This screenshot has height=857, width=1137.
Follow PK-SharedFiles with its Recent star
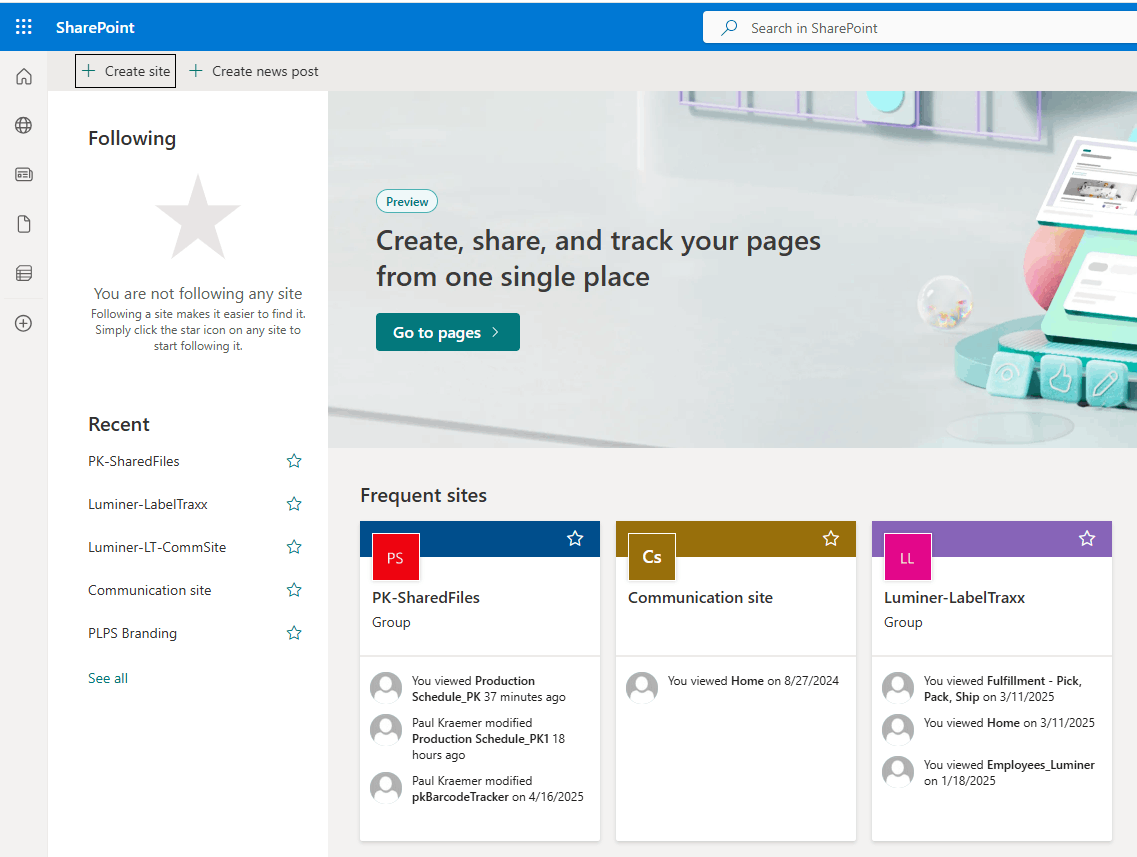(x=294, y=461)
